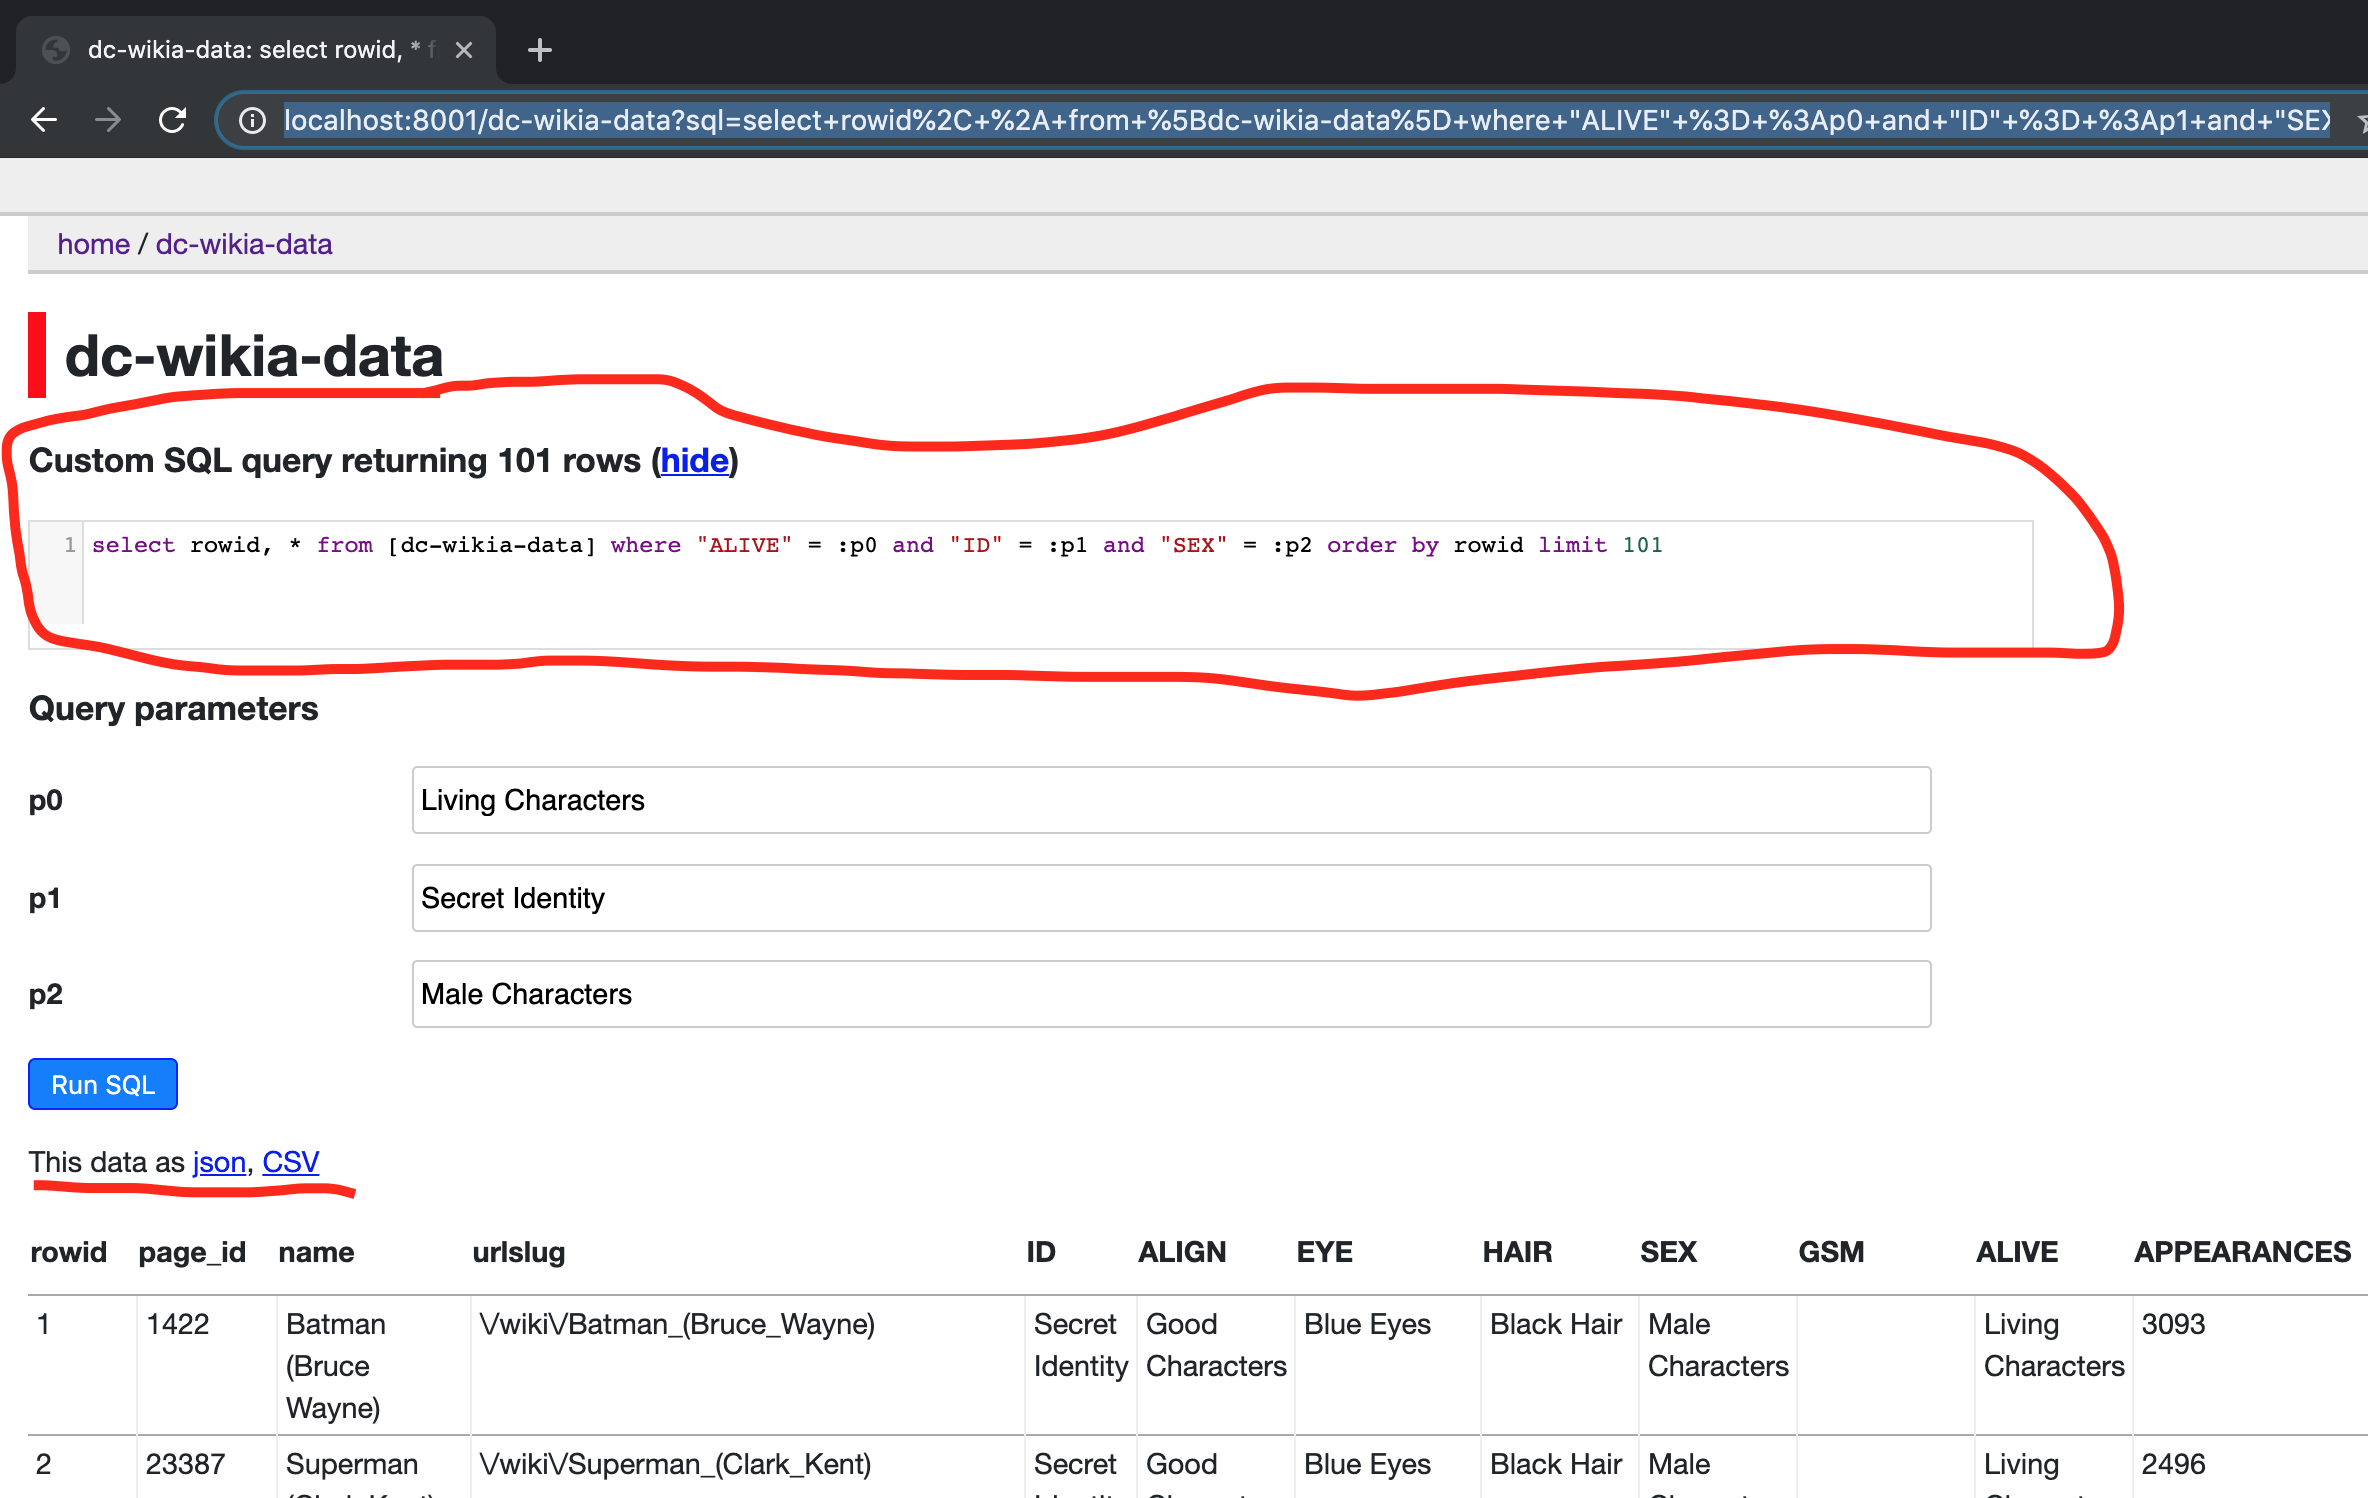Open a new browser tab
The image size is (2368, 1498).
coord(540,50)
